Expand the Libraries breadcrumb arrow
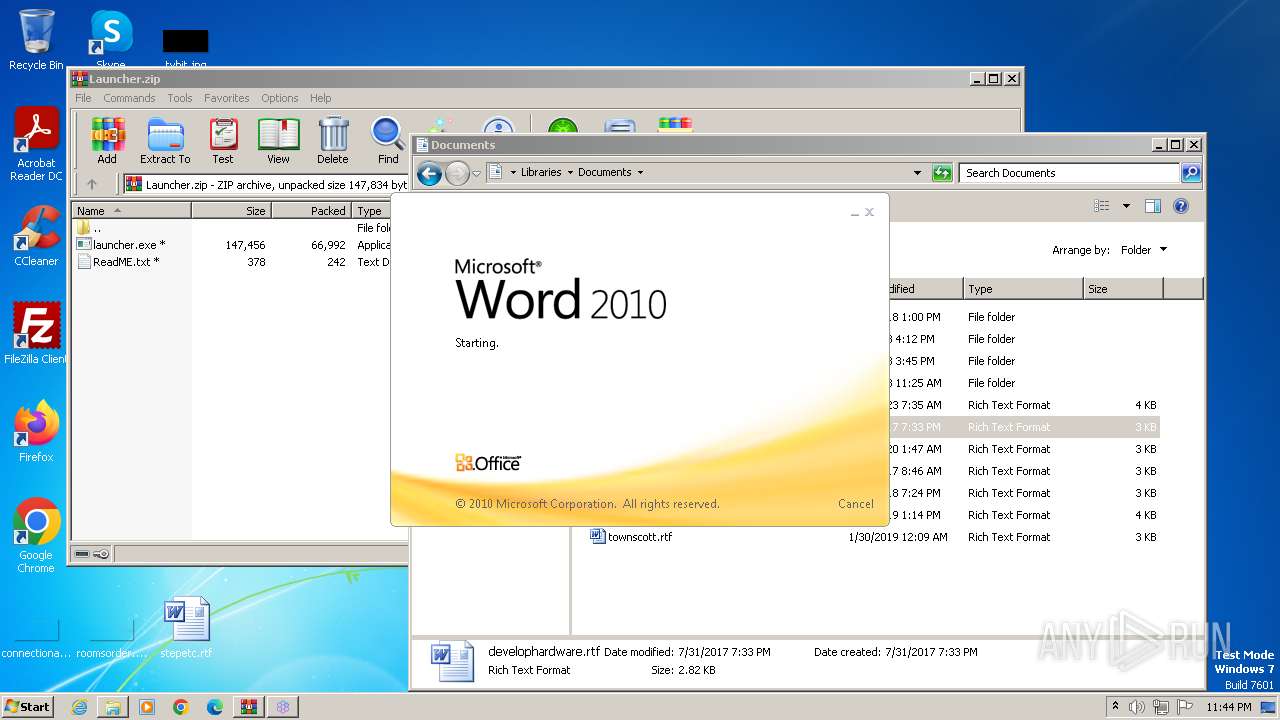The height and width of the screenshot is (720, 1280). pos(571,172)
